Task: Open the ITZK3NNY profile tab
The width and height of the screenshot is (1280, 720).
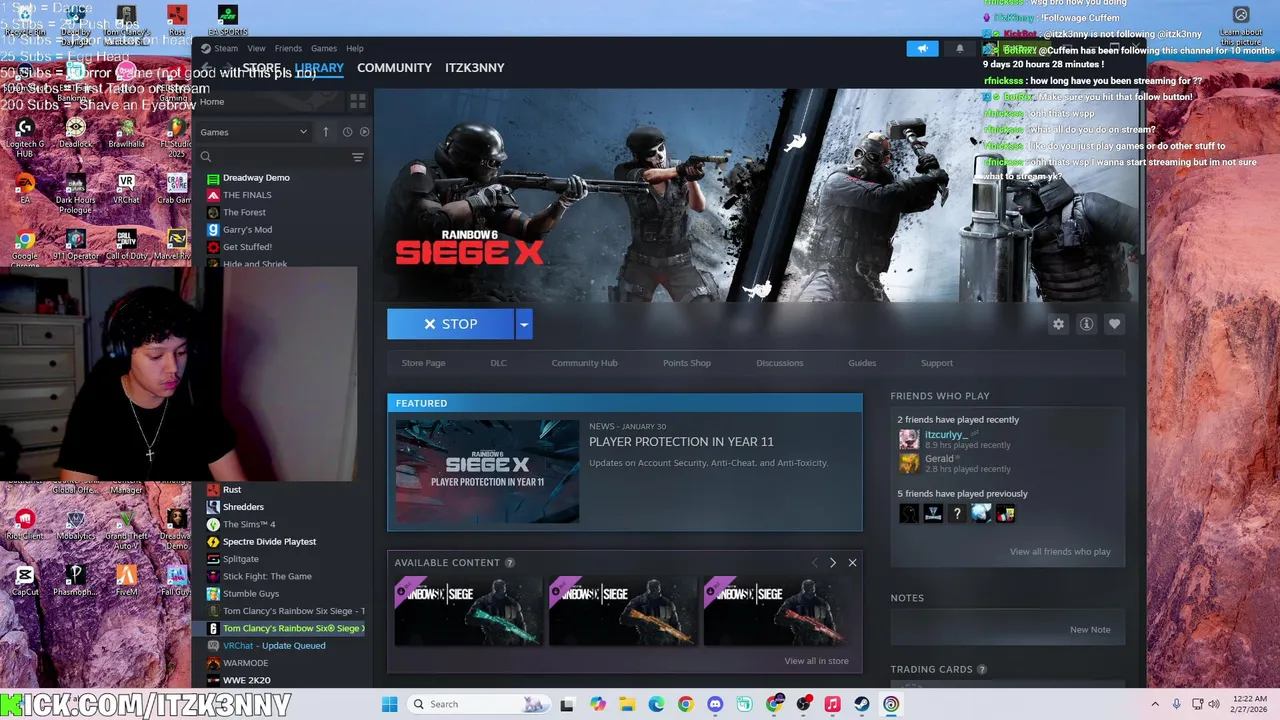Action: click(x=474, y=68)
